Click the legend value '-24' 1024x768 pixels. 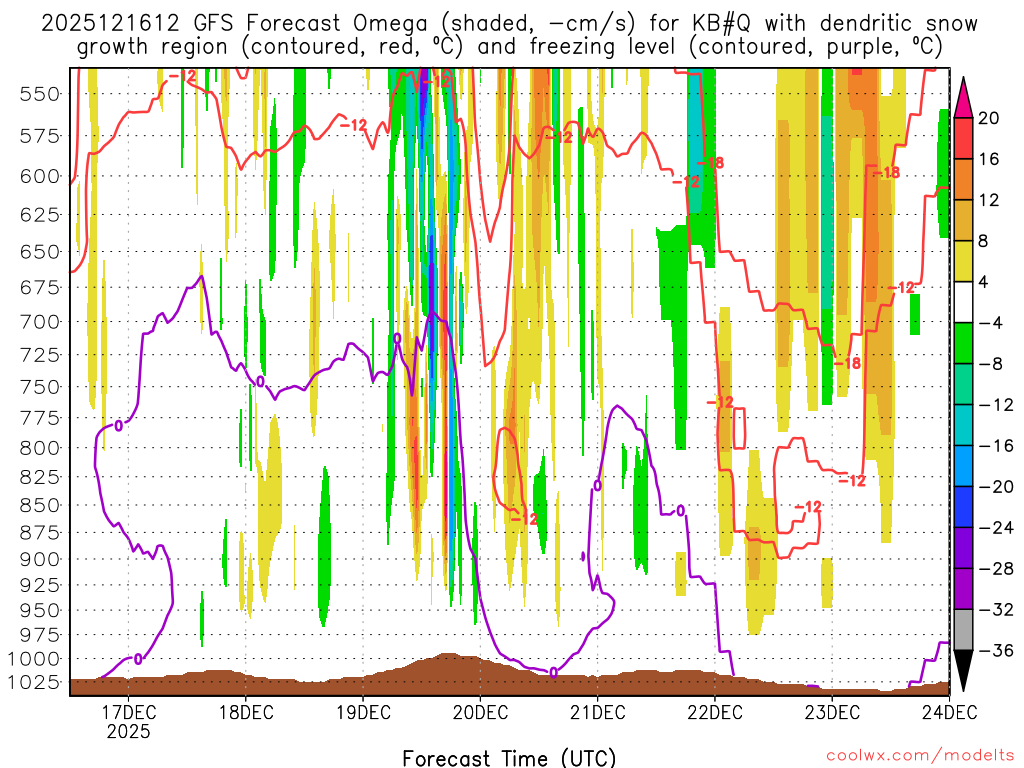996,528
